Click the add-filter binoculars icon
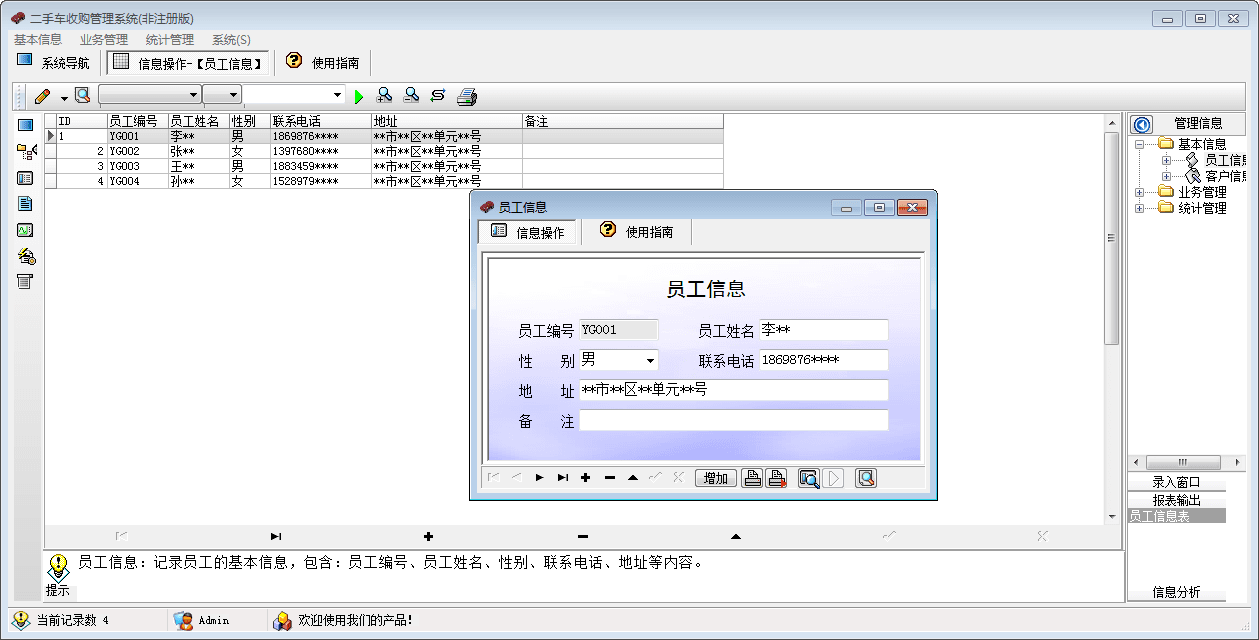1259x640 pixels. coord(384,95)
